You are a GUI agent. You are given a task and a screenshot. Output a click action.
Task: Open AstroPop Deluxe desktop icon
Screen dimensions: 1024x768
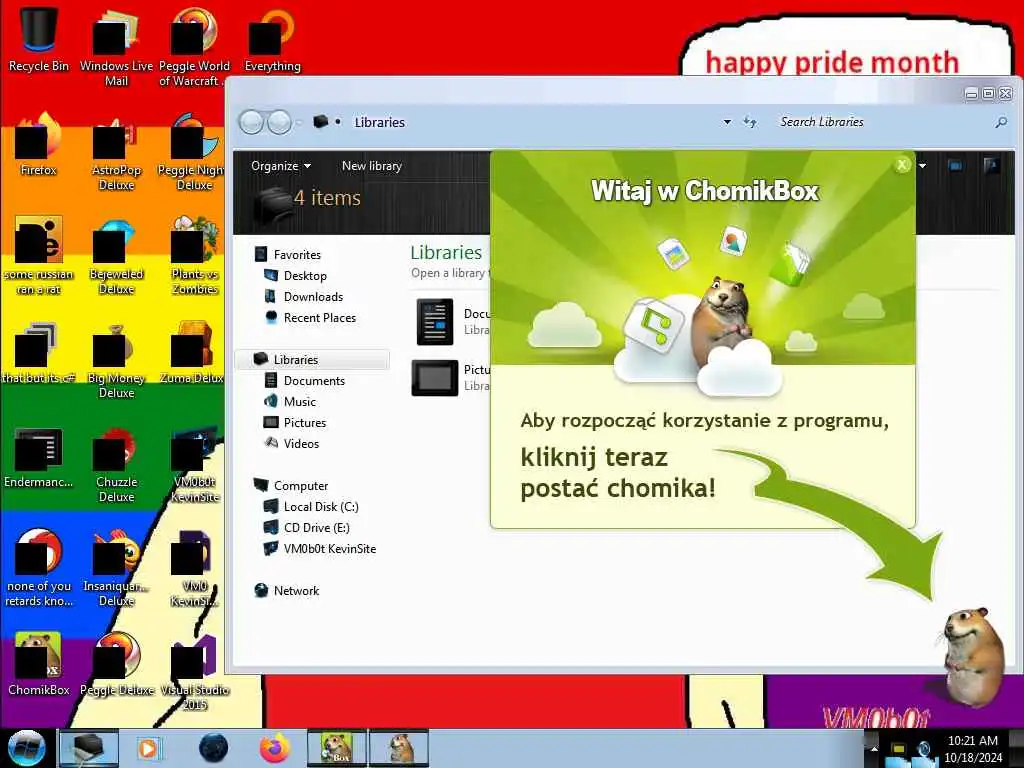[x=116, y=150]
